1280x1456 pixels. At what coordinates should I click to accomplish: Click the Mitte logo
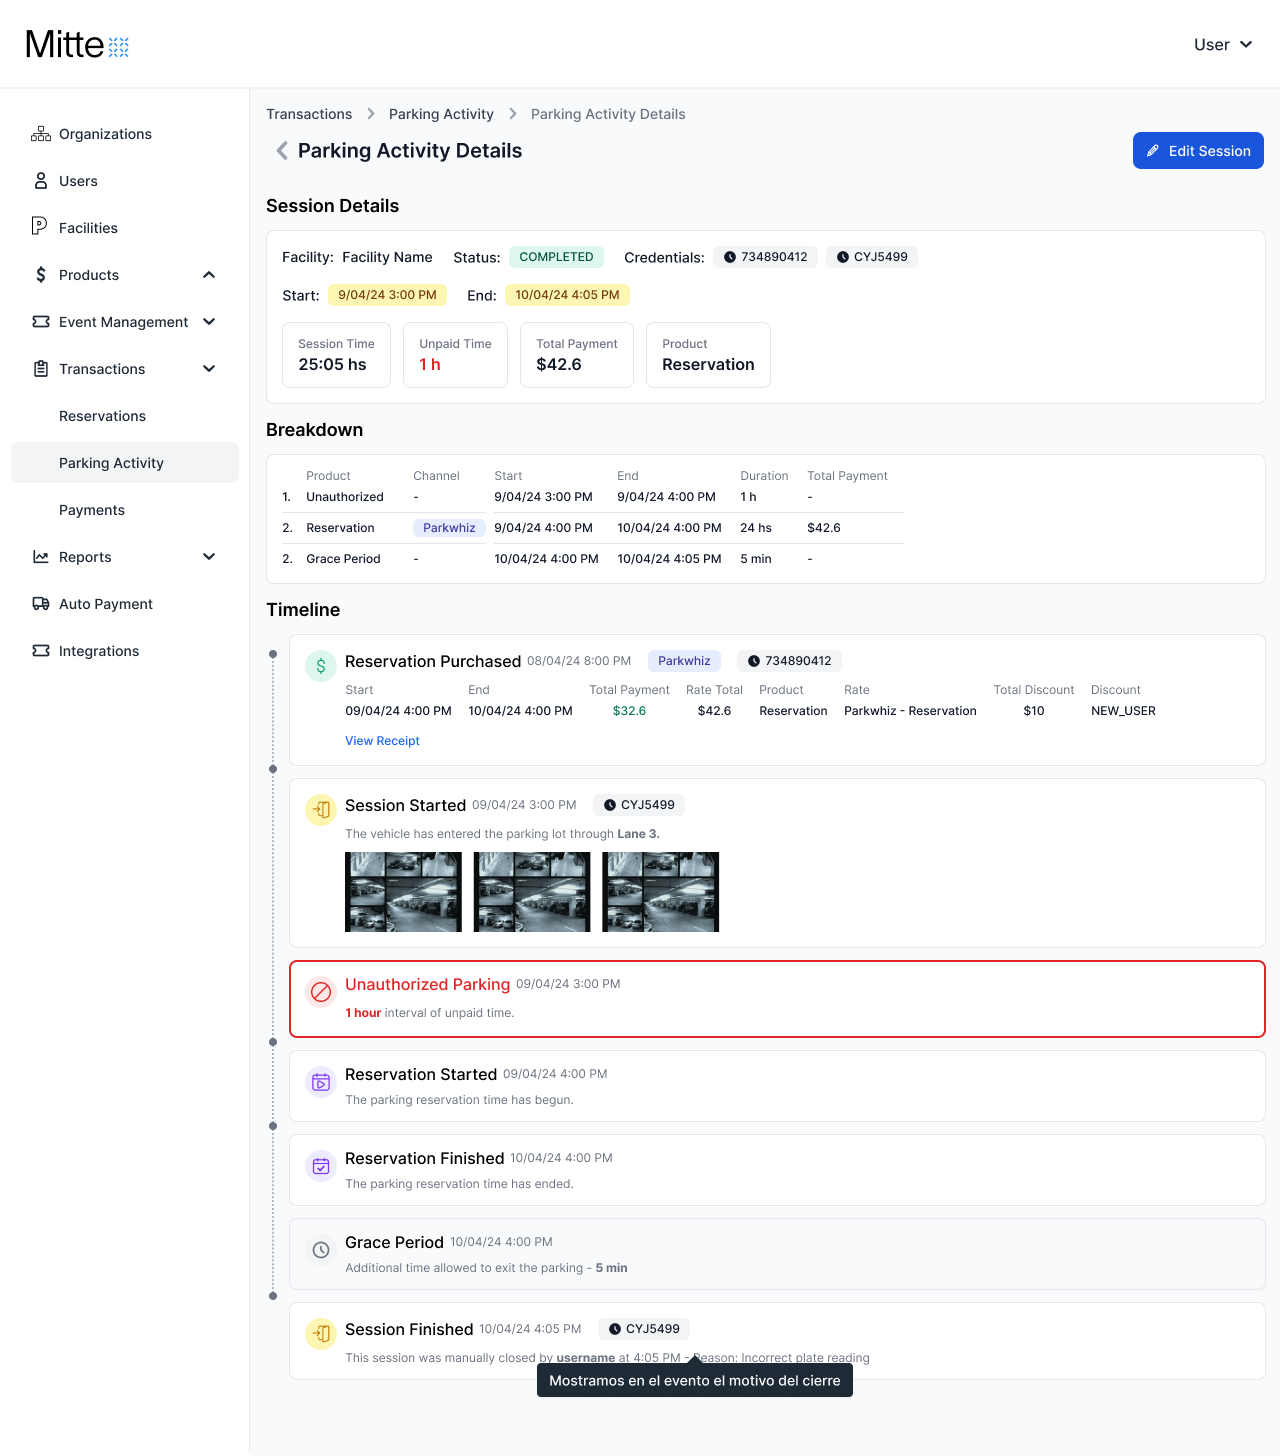(x=77, y=45)
